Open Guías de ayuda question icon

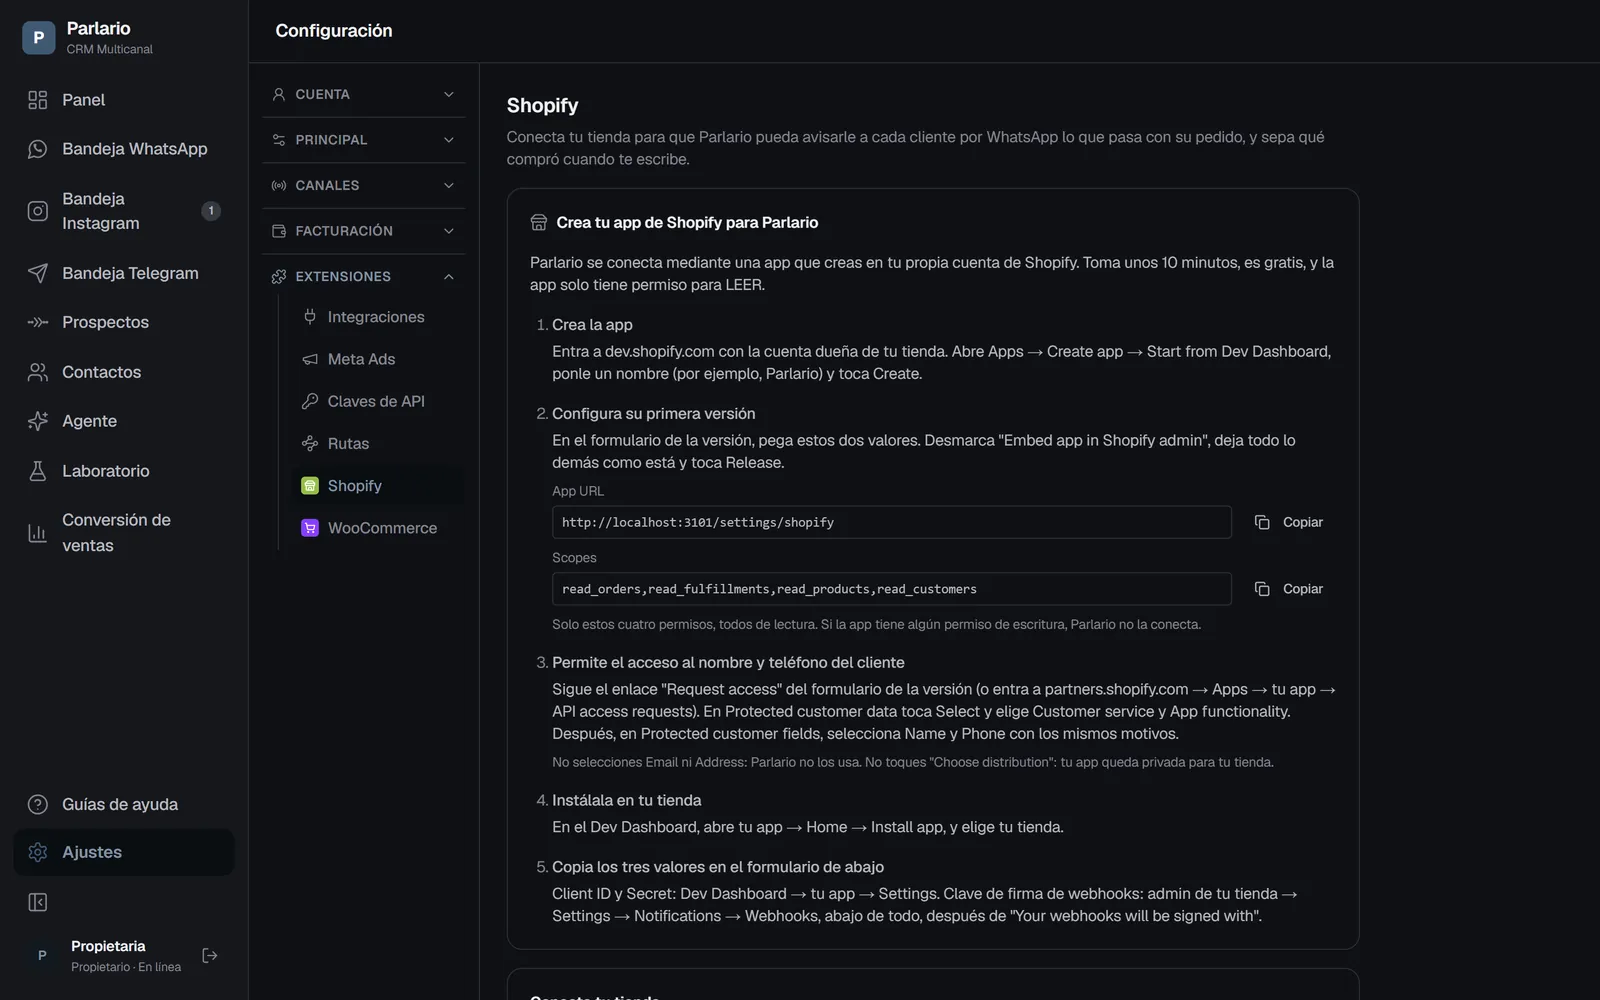tap(38, 804)
